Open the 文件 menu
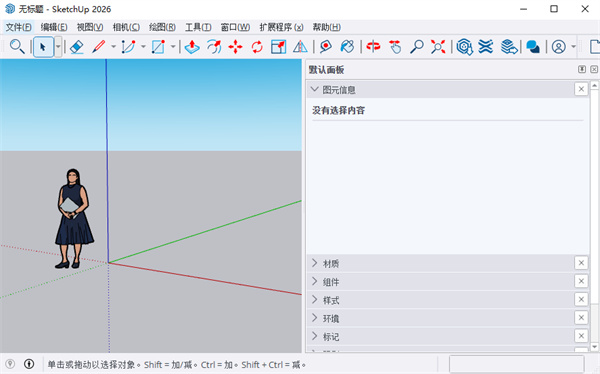The image size is (600, 374). (x=18, y=27)
